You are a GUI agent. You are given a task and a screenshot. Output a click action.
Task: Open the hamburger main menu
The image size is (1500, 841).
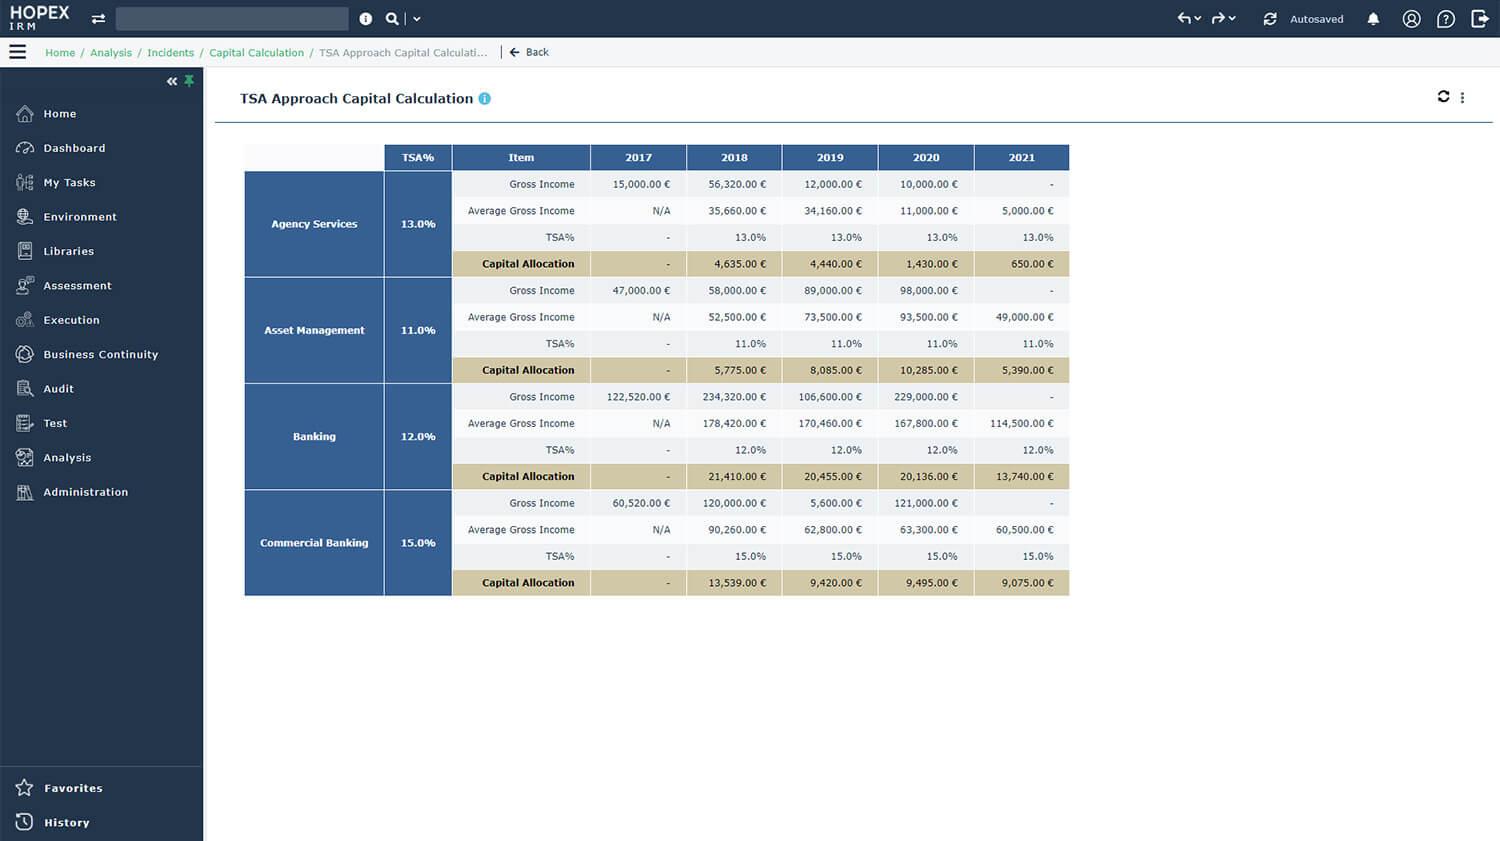18,52
